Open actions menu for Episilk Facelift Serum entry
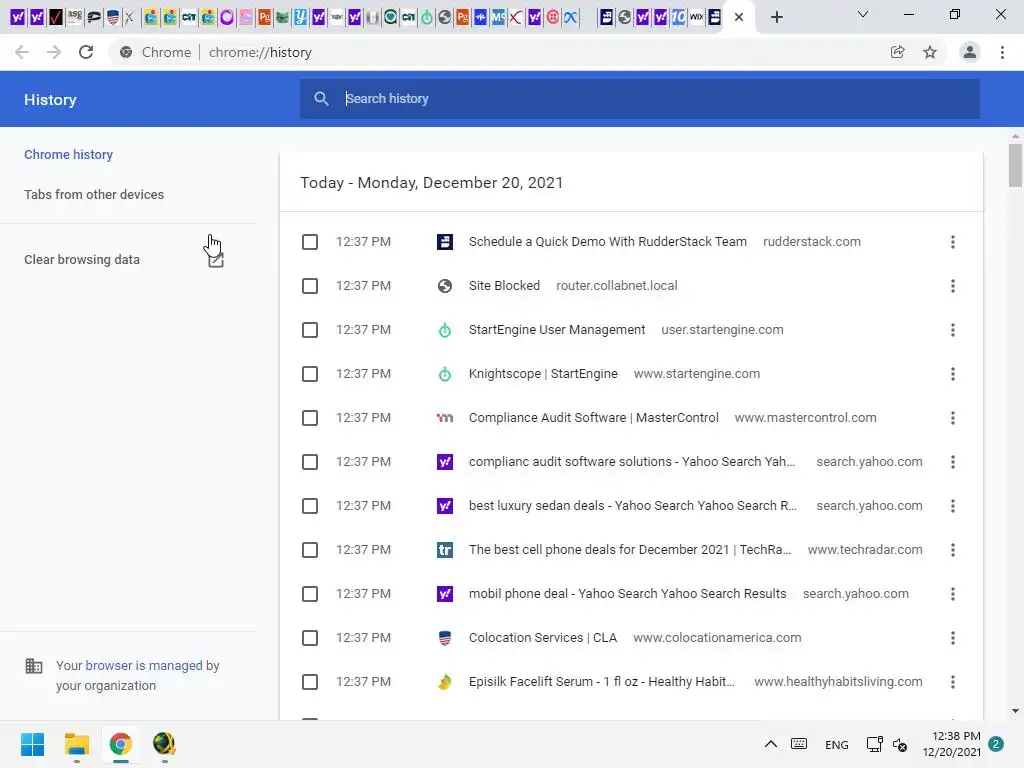This screenshot has height=768, width=1024. click(953, 682)
